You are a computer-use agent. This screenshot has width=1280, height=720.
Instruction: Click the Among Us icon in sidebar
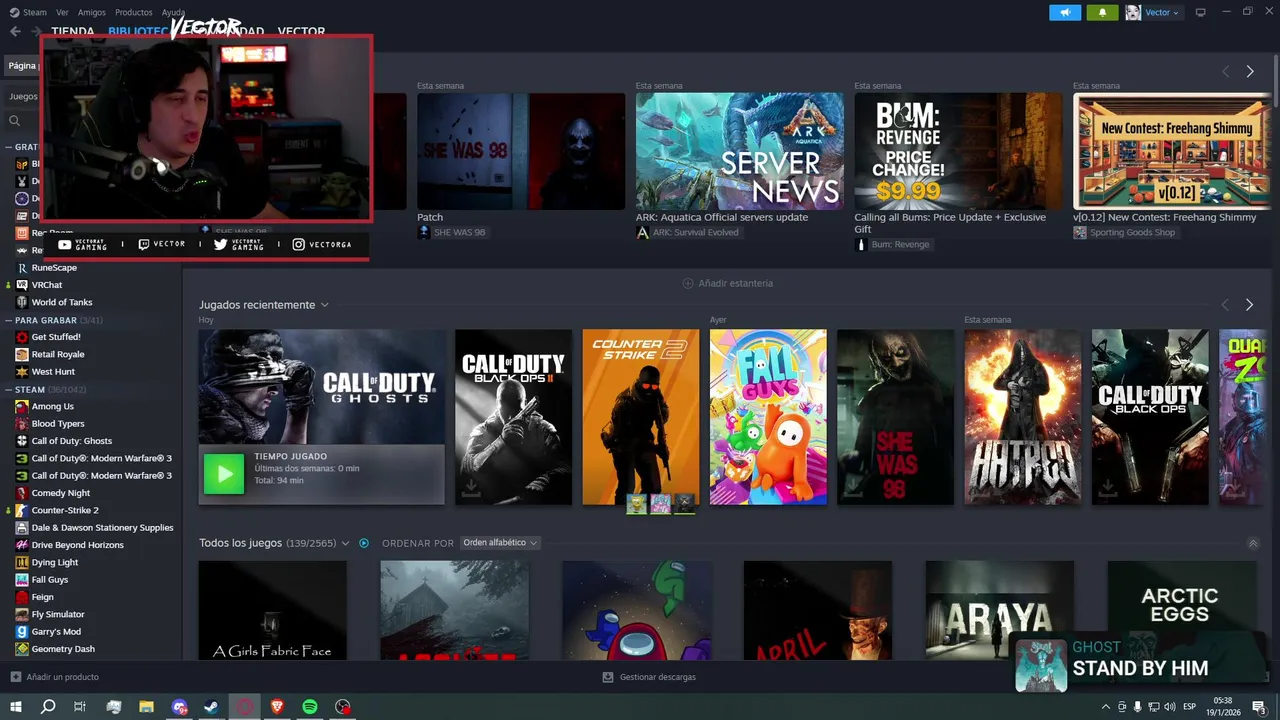tap(22, 406)
